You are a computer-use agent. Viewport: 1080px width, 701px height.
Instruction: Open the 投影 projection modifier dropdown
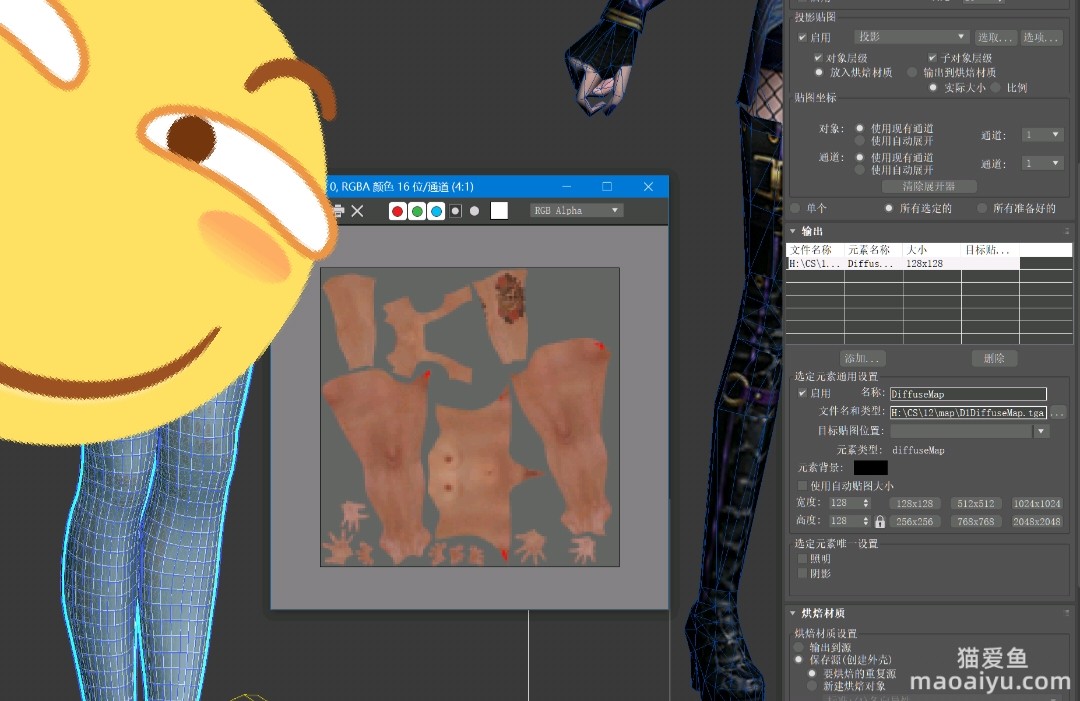pos(911,37)
